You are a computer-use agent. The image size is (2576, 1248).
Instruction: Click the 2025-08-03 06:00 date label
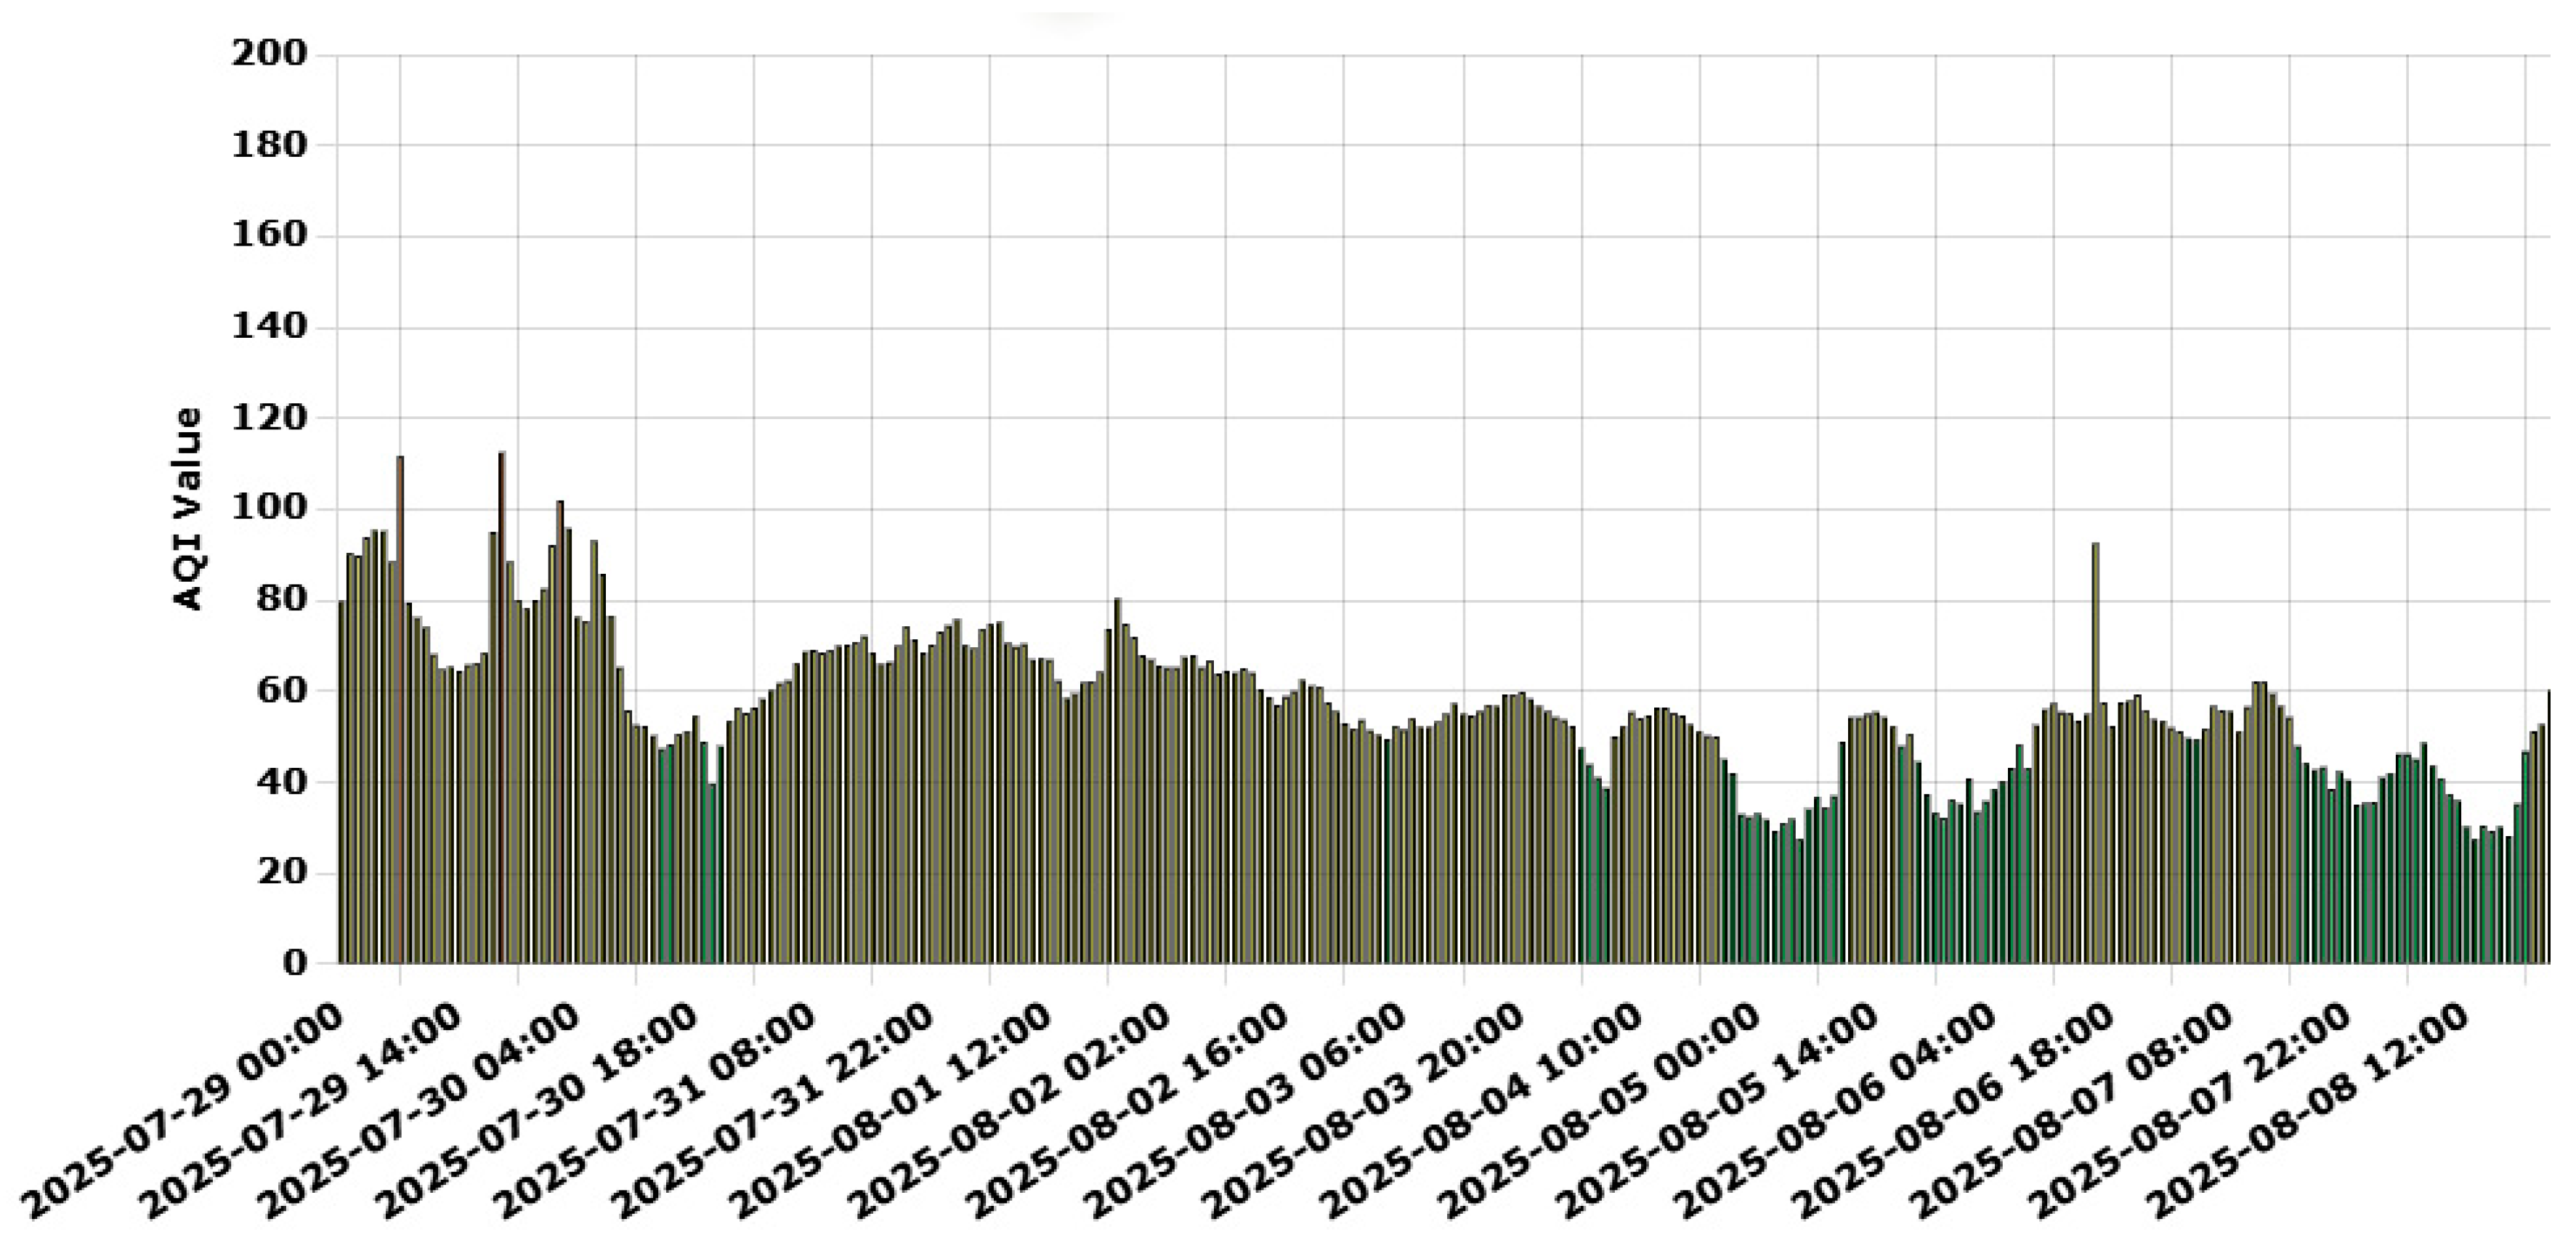coord(1245,1111)
